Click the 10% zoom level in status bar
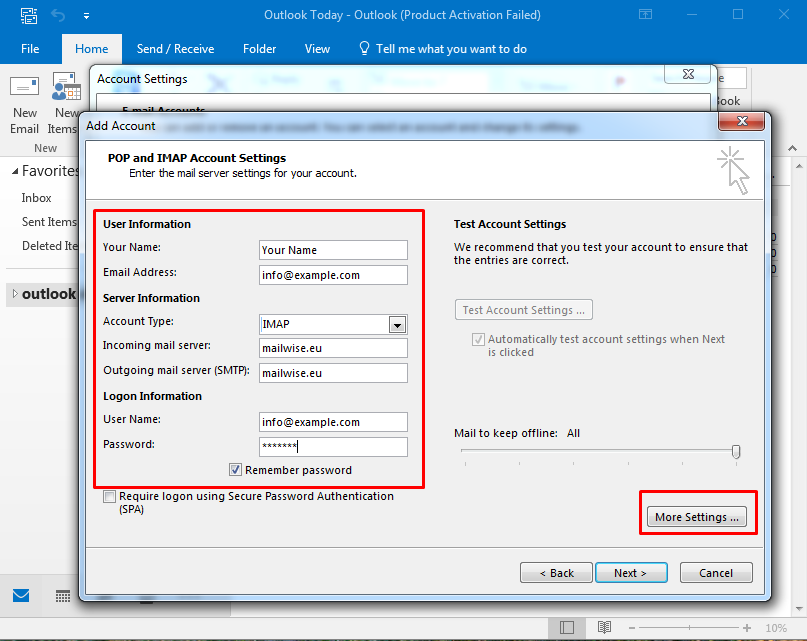 (776, 628)
